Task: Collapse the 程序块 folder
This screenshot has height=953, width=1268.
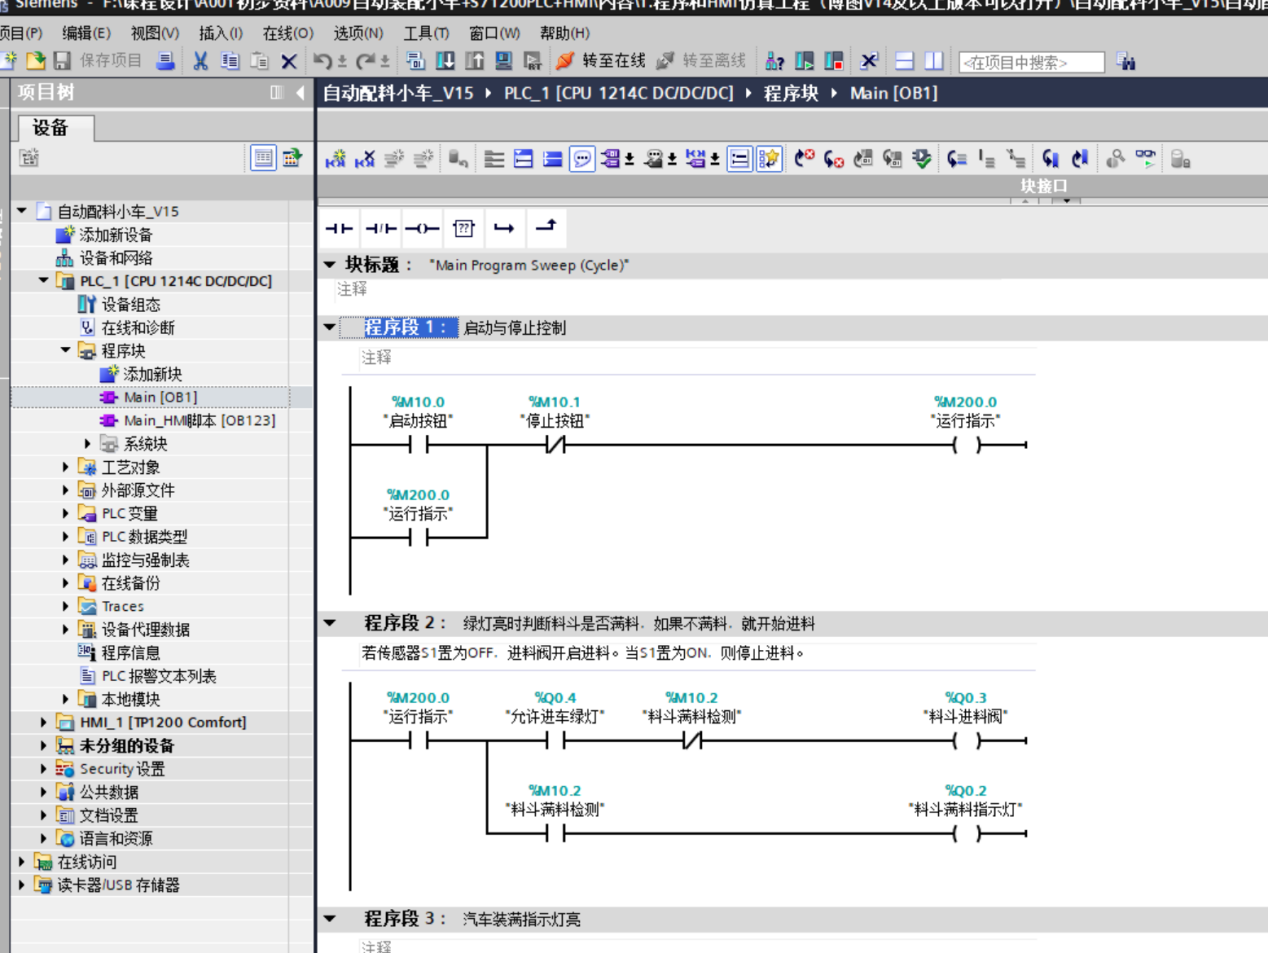Action: (65, 350)
